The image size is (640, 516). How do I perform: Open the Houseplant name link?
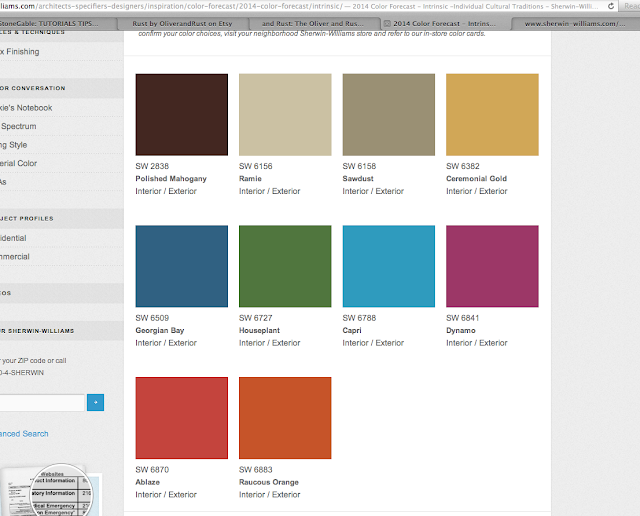[259, 330]
